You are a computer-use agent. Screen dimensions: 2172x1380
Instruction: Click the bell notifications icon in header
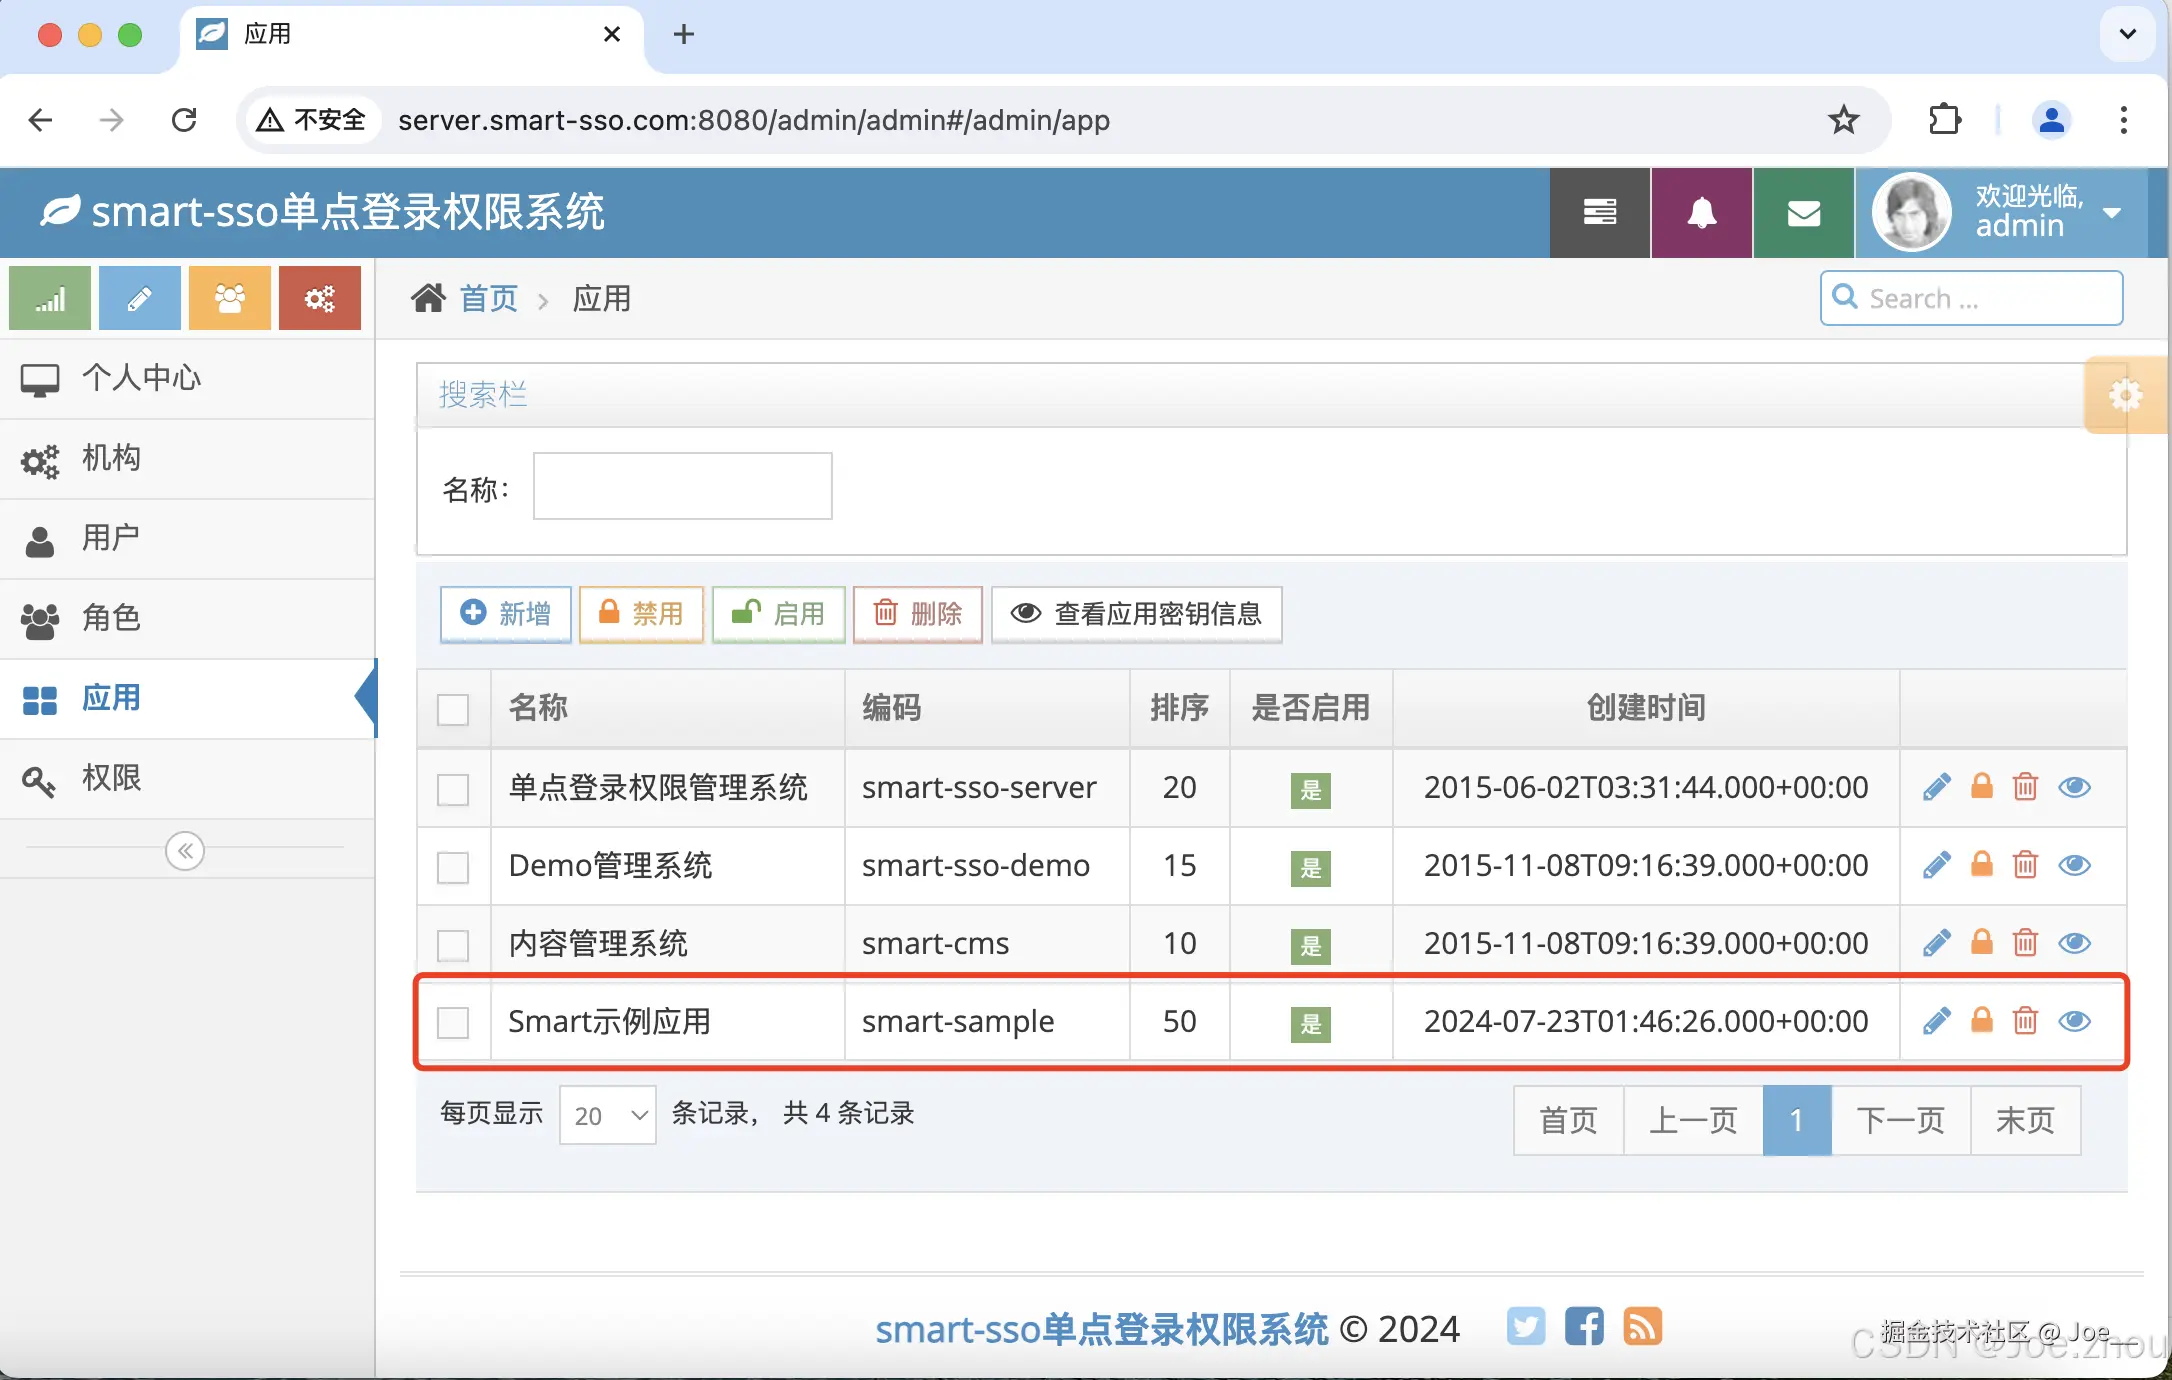1701,213
